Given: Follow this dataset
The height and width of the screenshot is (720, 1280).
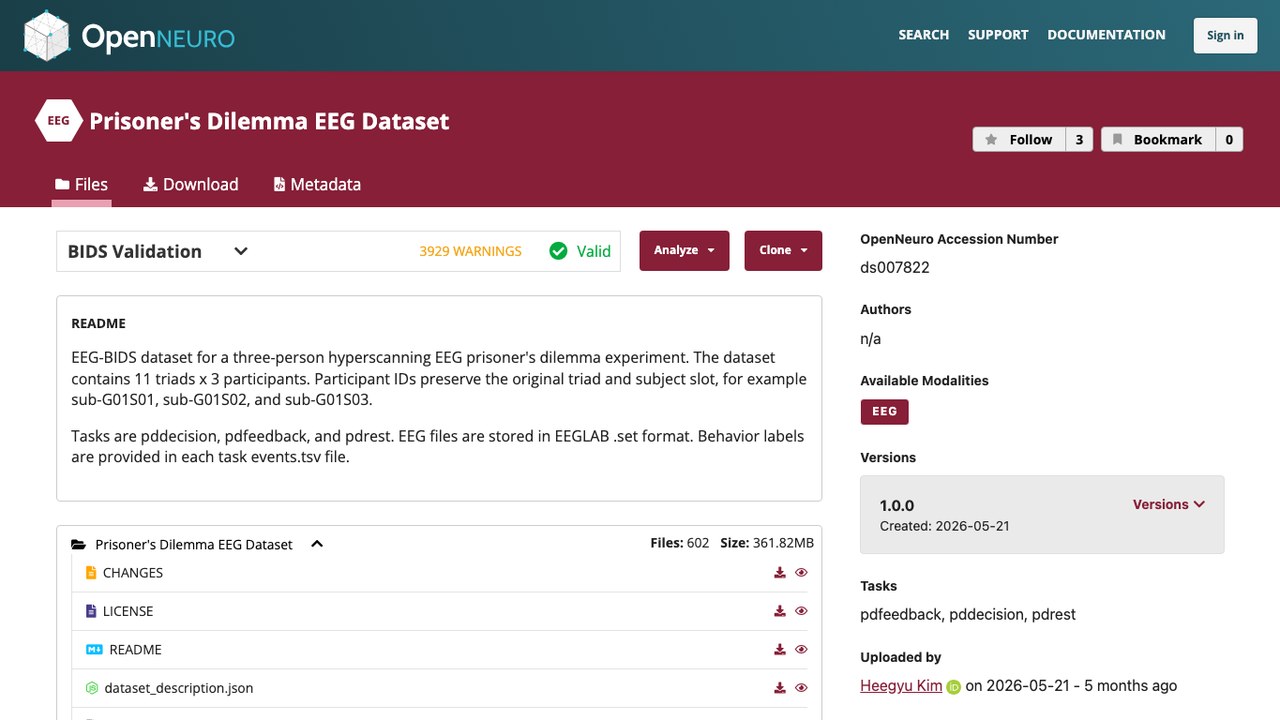Looking at the screenshot, I should click(x=1019, y=140).
